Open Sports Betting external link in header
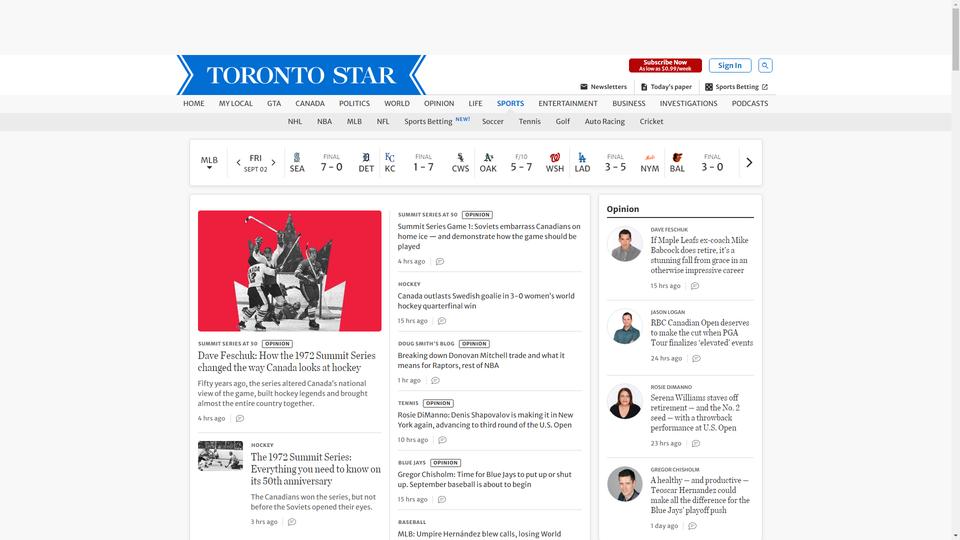Image resolution: width=960 pixels, height=540 pixels. click(x=736, y=87)
